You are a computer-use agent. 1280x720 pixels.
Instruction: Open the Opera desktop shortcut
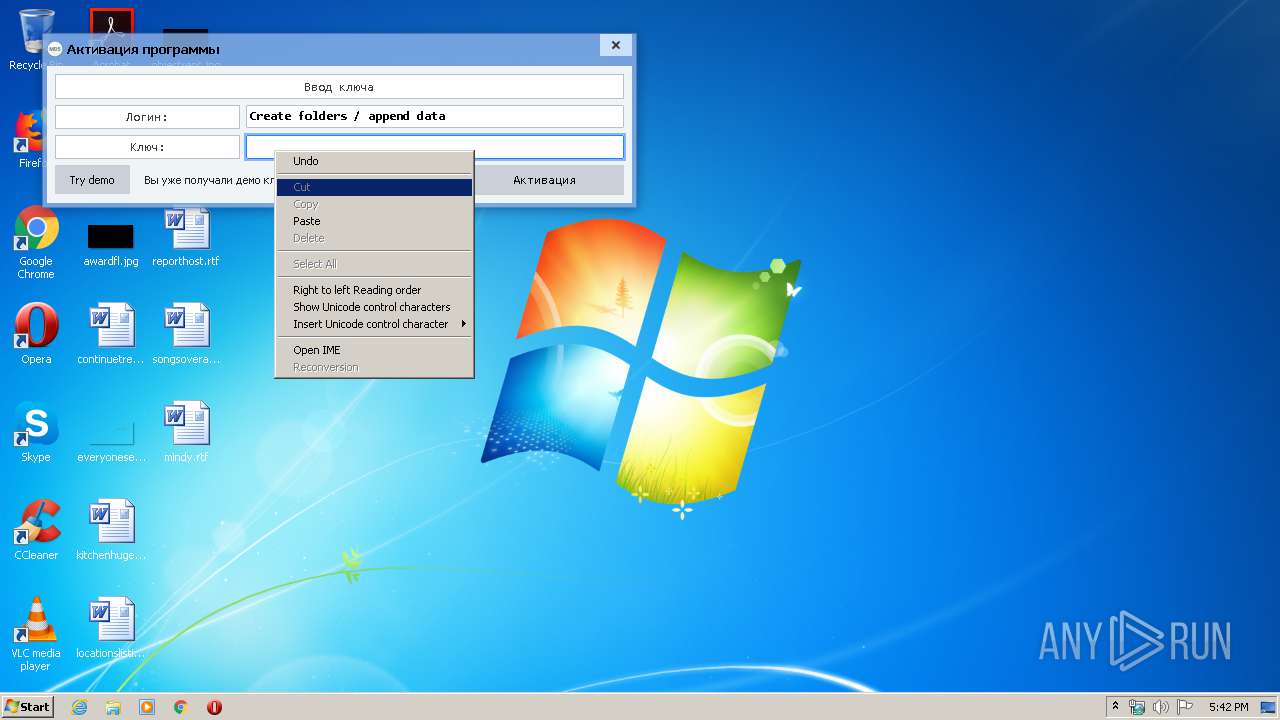36,334
